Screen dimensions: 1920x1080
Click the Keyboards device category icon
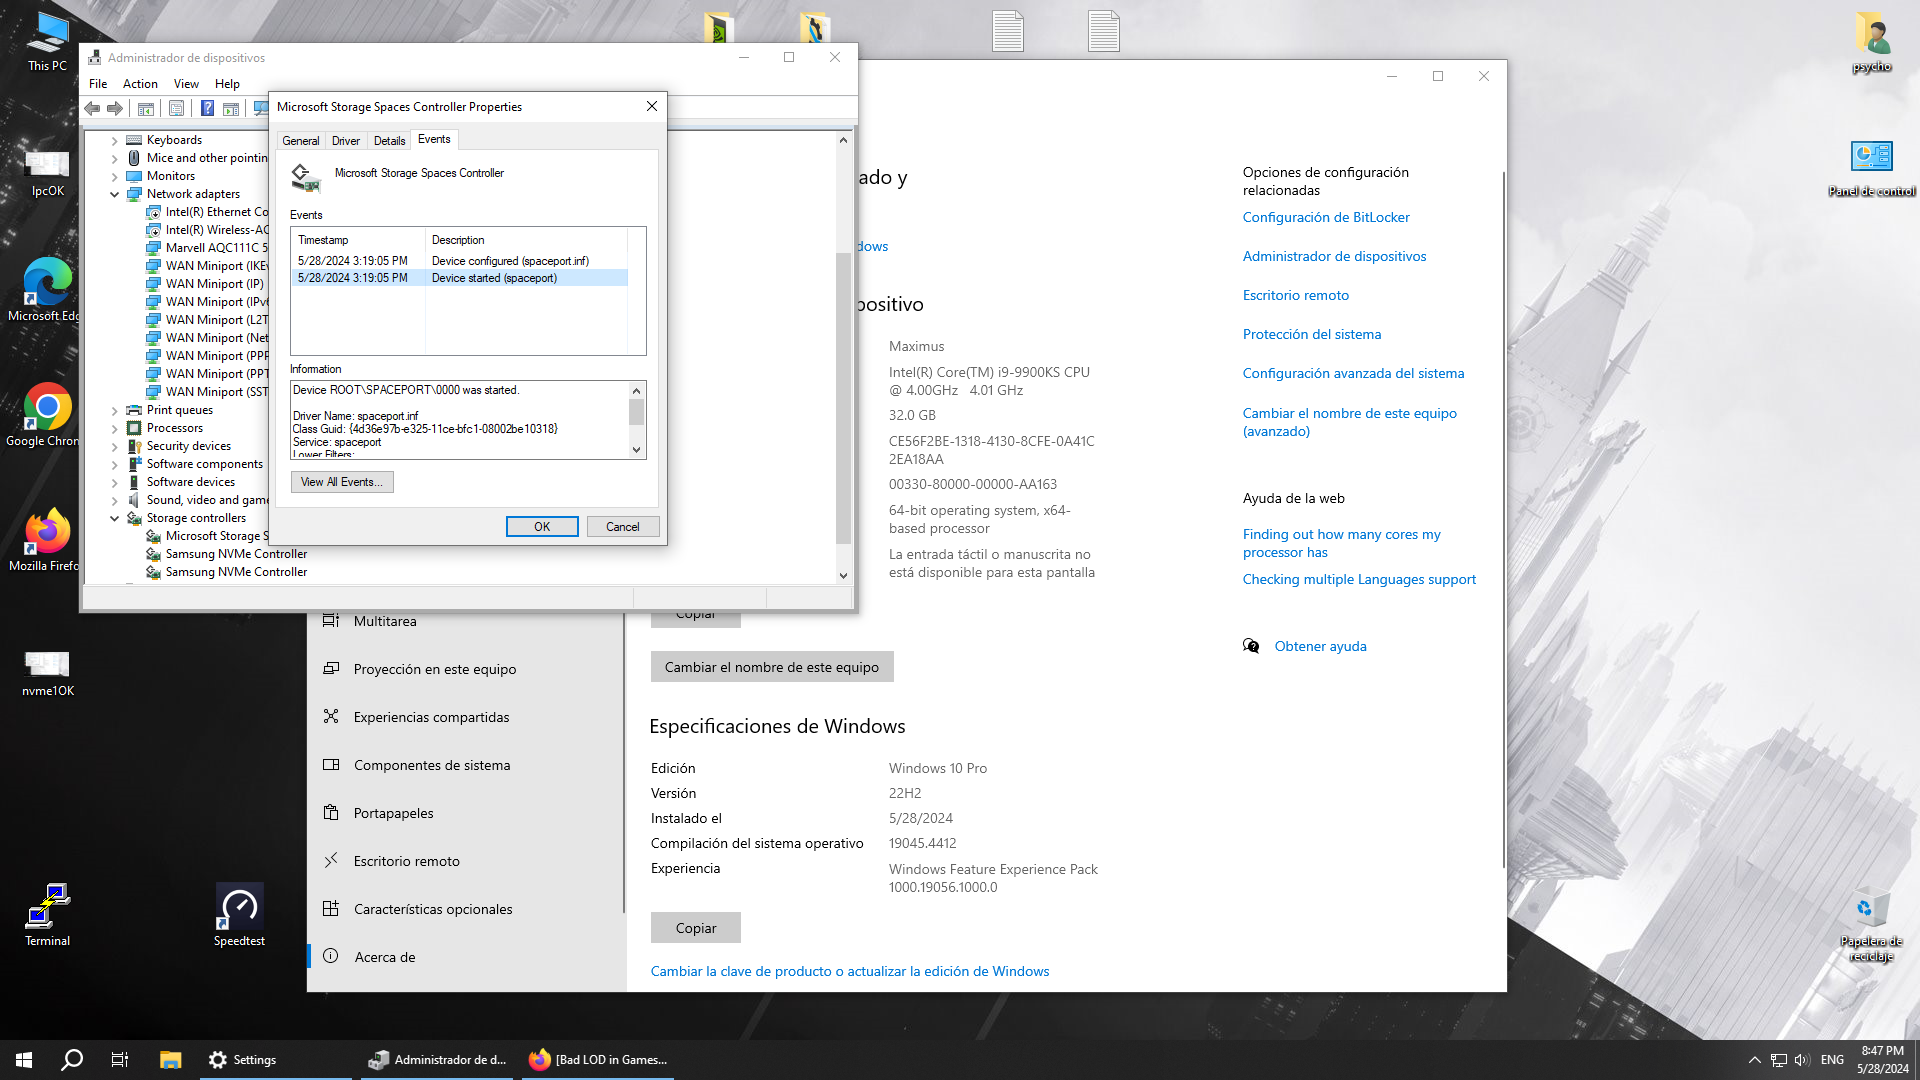pos(134,140)
